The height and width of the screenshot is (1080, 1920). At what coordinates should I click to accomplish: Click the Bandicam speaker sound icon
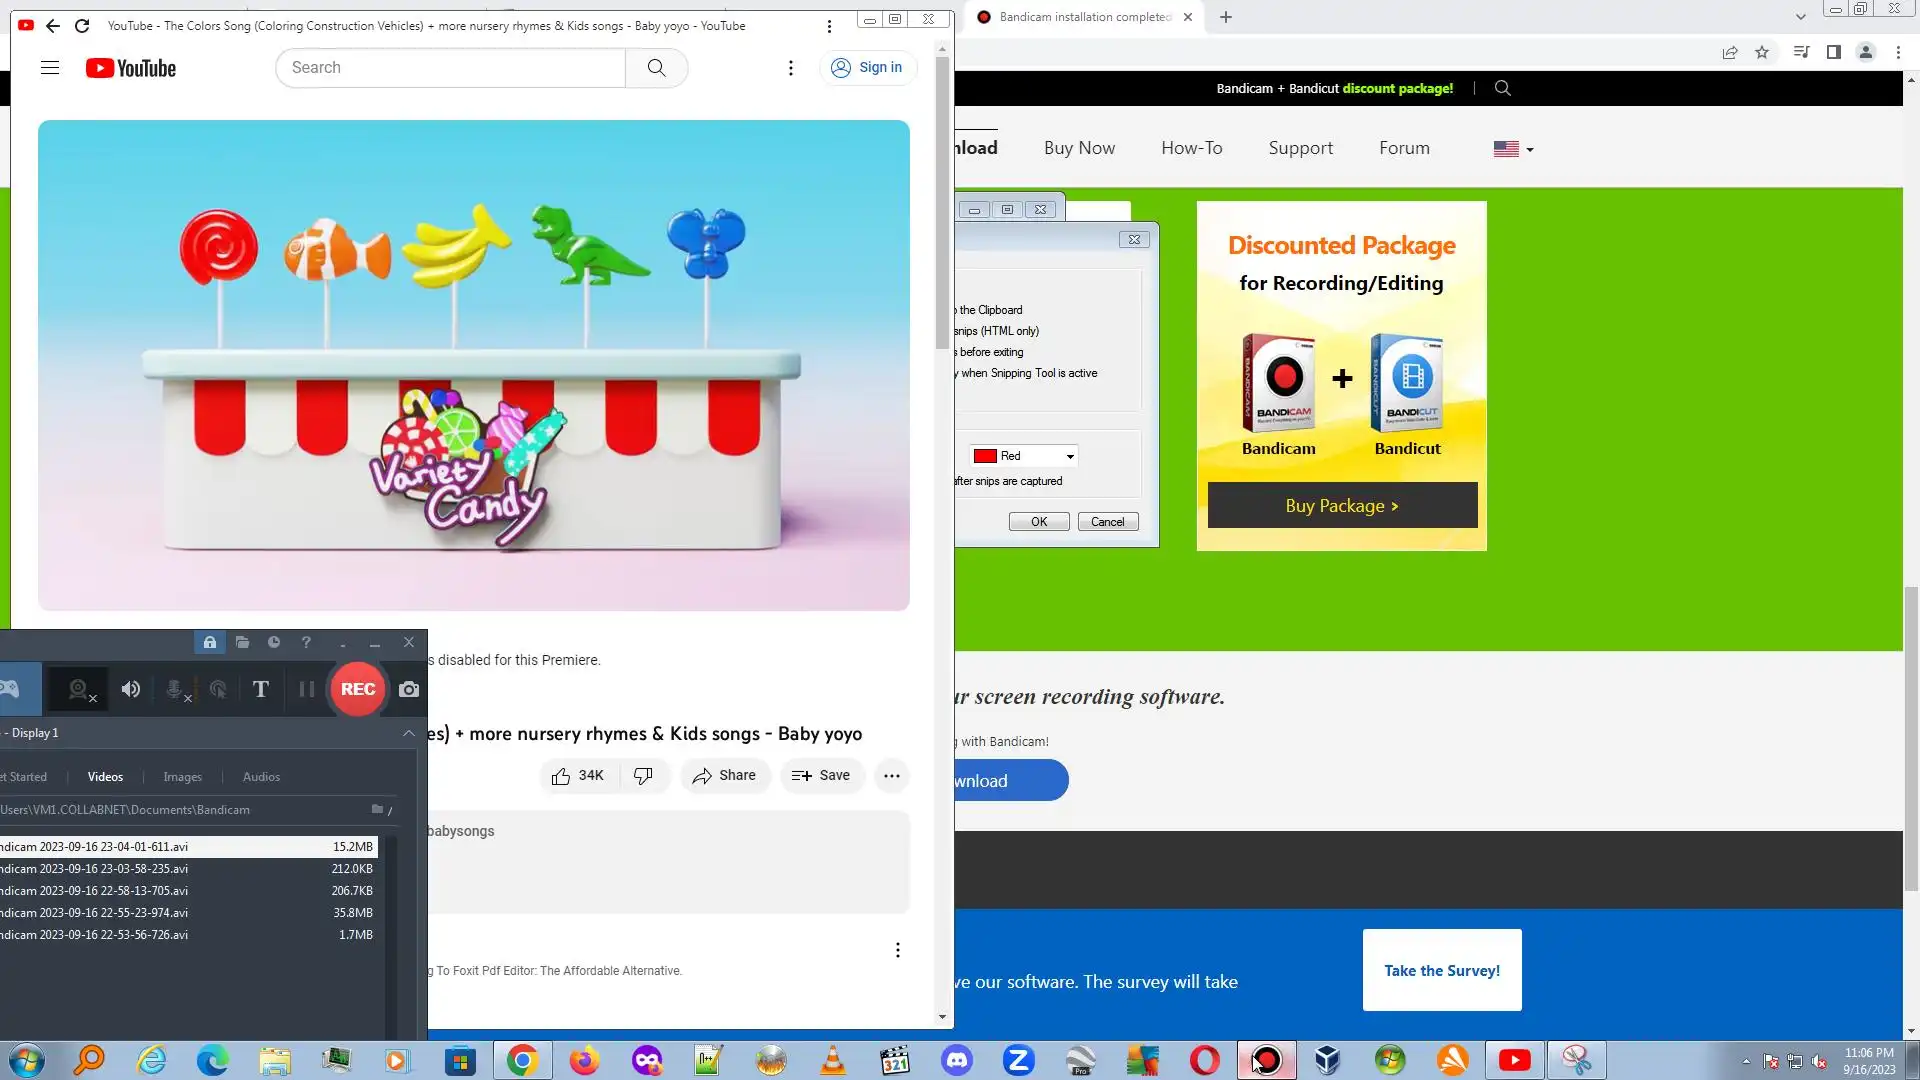(x=131, y=689)
